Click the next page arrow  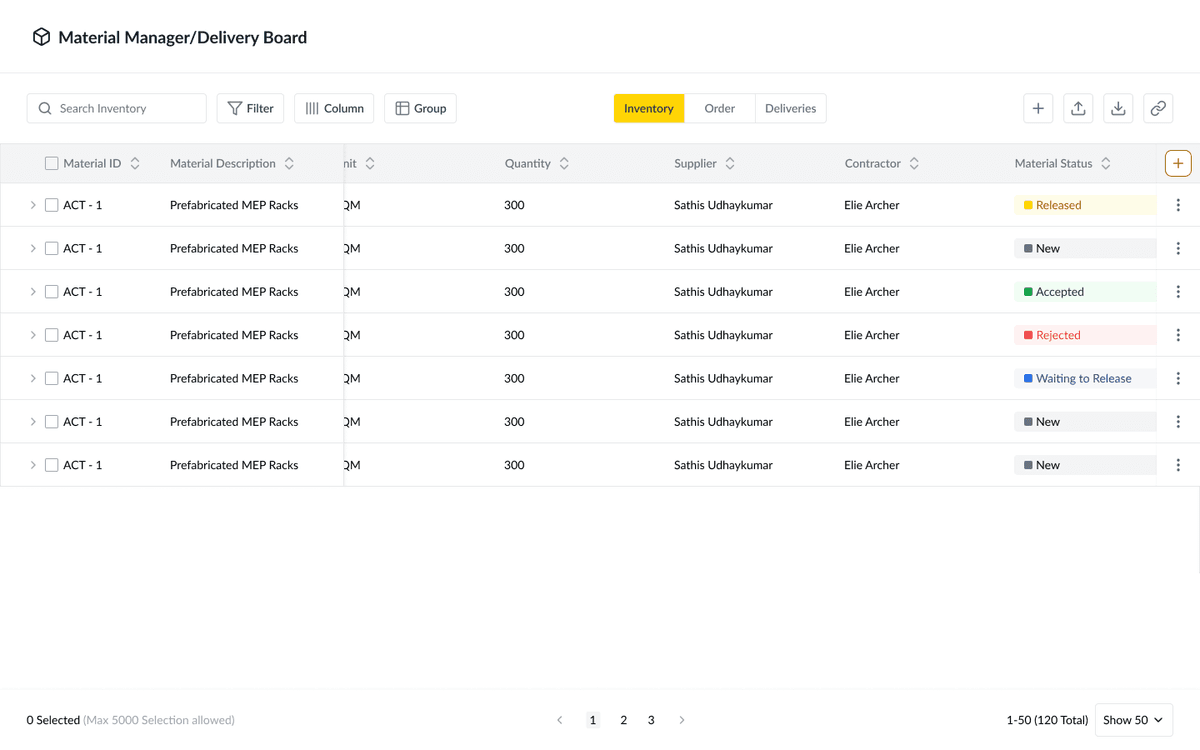(x=682, y=719)
